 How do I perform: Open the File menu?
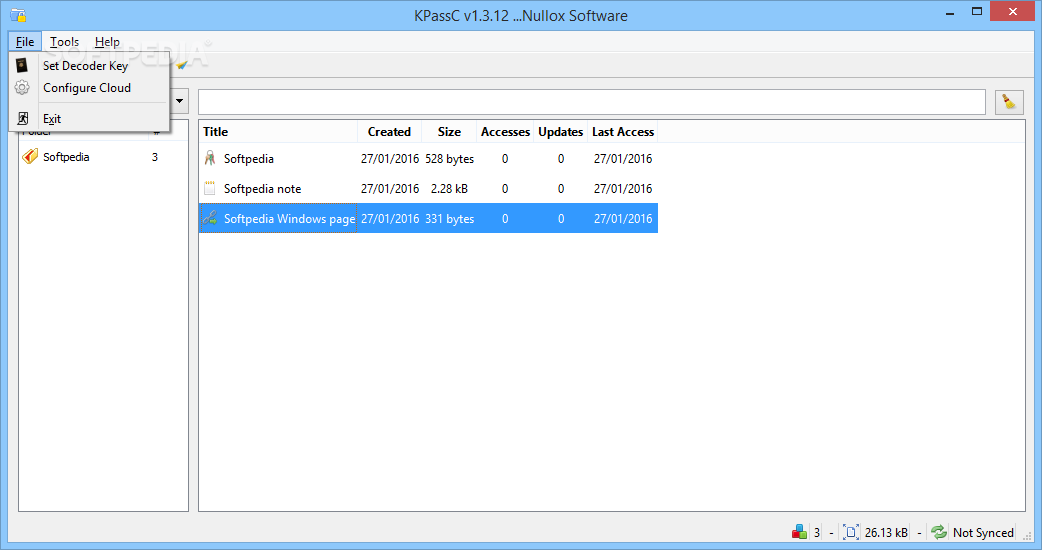(25, 41)
